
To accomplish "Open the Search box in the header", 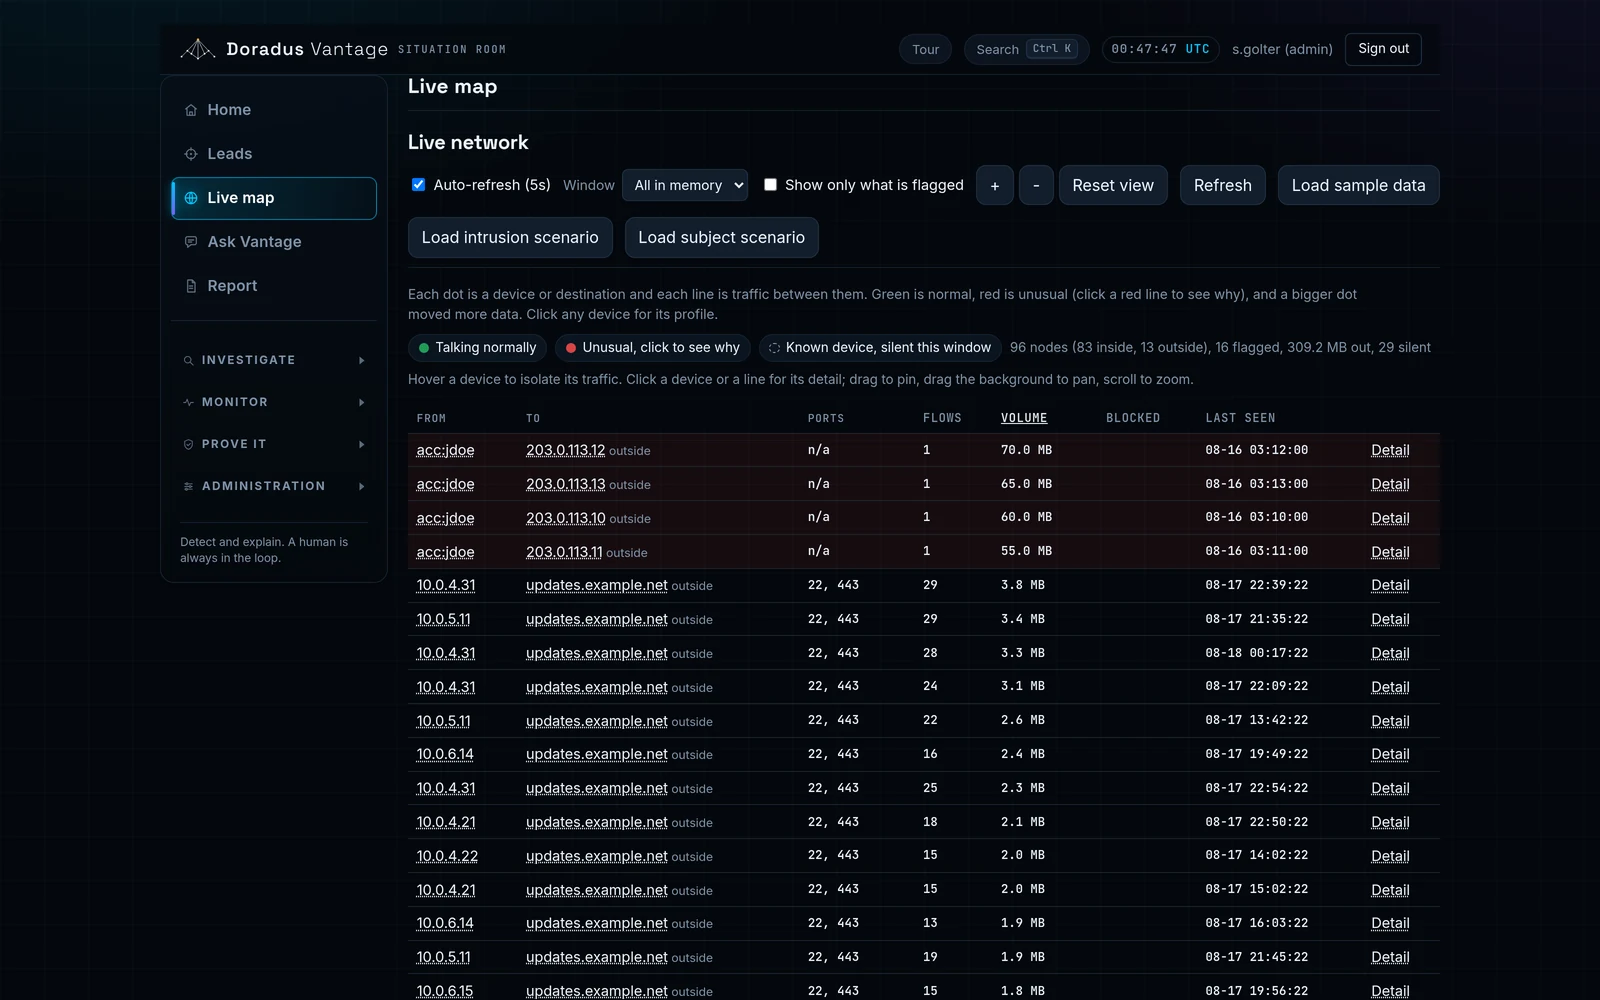I will [x=1027, y=49].
